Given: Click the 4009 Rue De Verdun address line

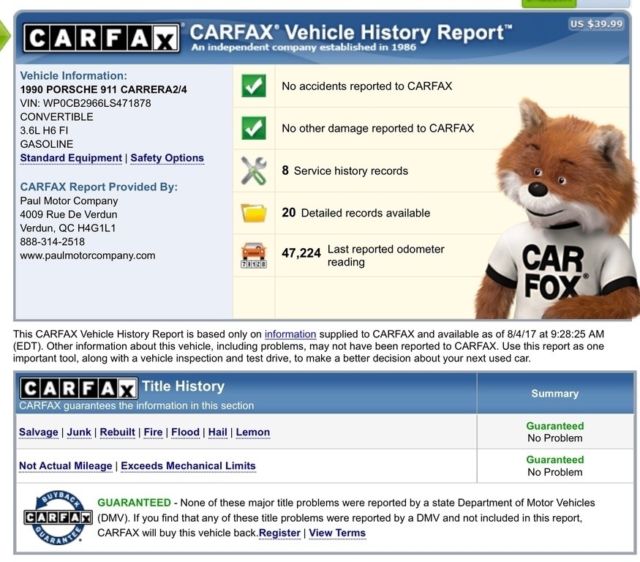Looking at the screenshot, I should pos(69,215).
